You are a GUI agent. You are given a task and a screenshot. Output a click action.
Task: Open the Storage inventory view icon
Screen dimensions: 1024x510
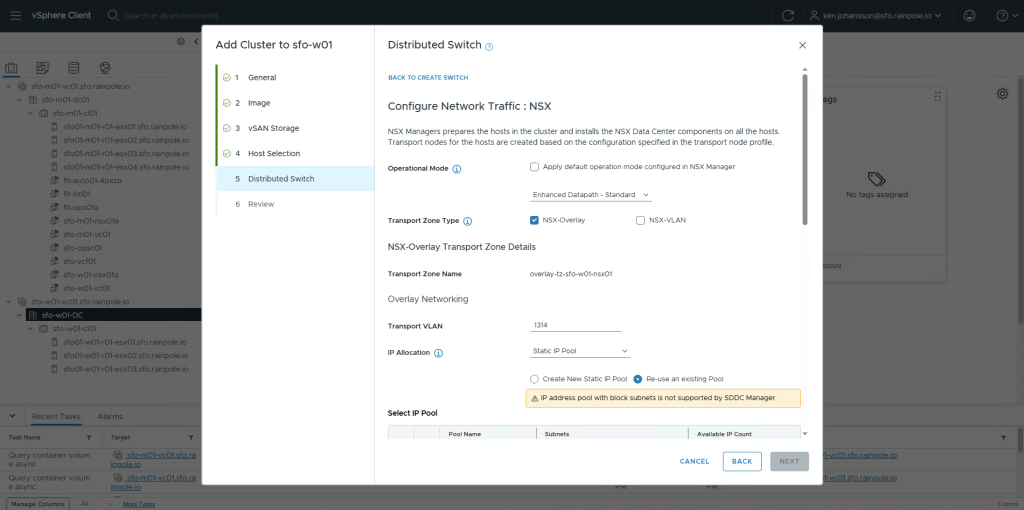(74, 68)
